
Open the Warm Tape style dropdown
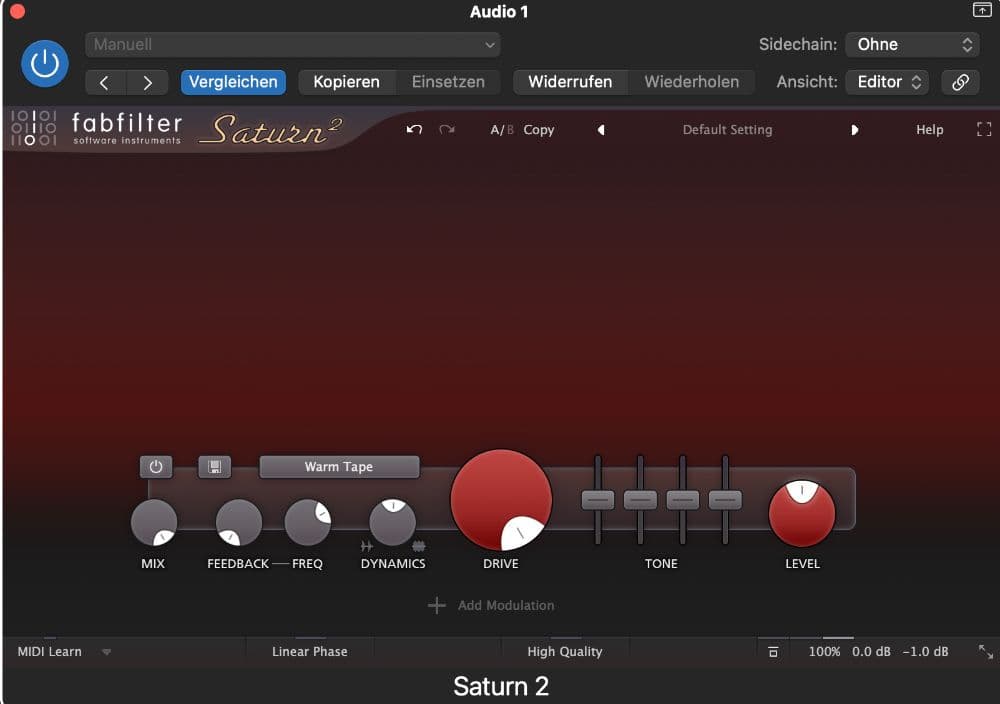click(x=339, y=467)
